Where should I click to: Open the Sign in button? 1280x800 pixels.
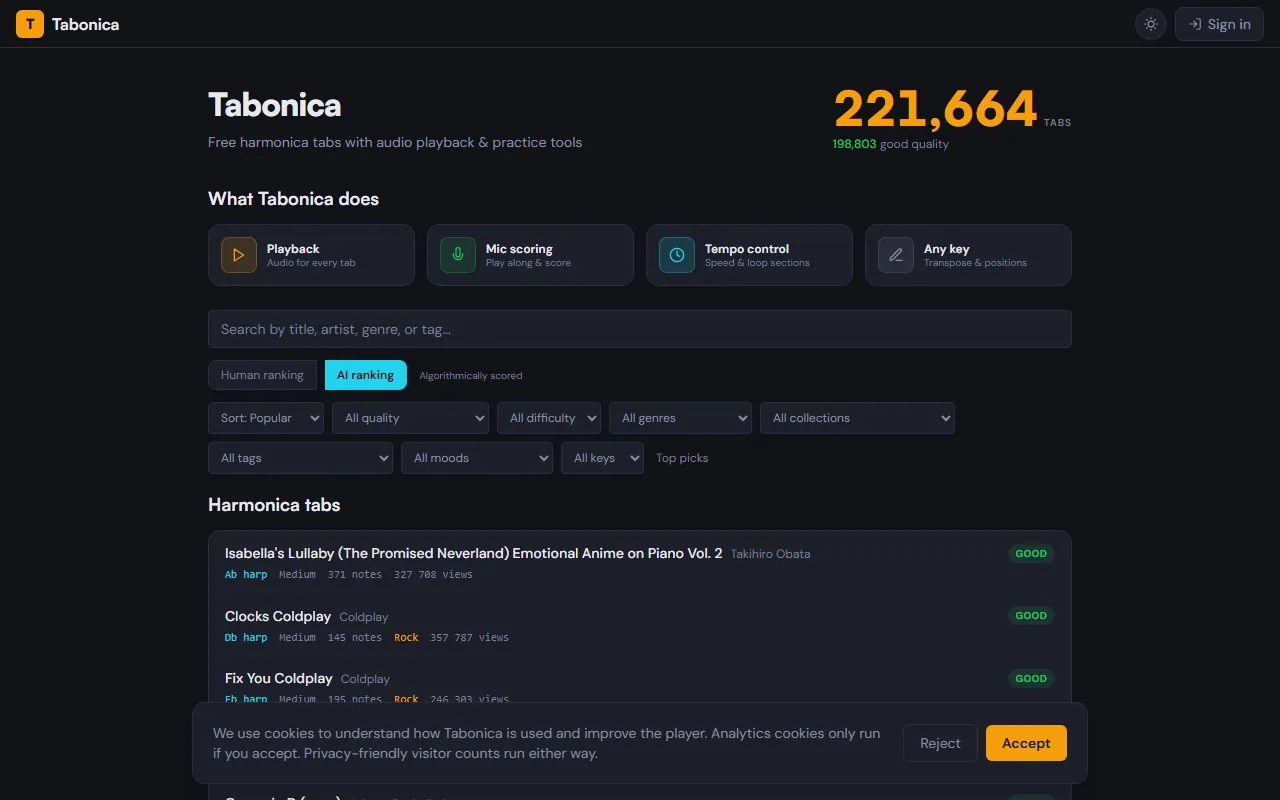point(1219,24)
